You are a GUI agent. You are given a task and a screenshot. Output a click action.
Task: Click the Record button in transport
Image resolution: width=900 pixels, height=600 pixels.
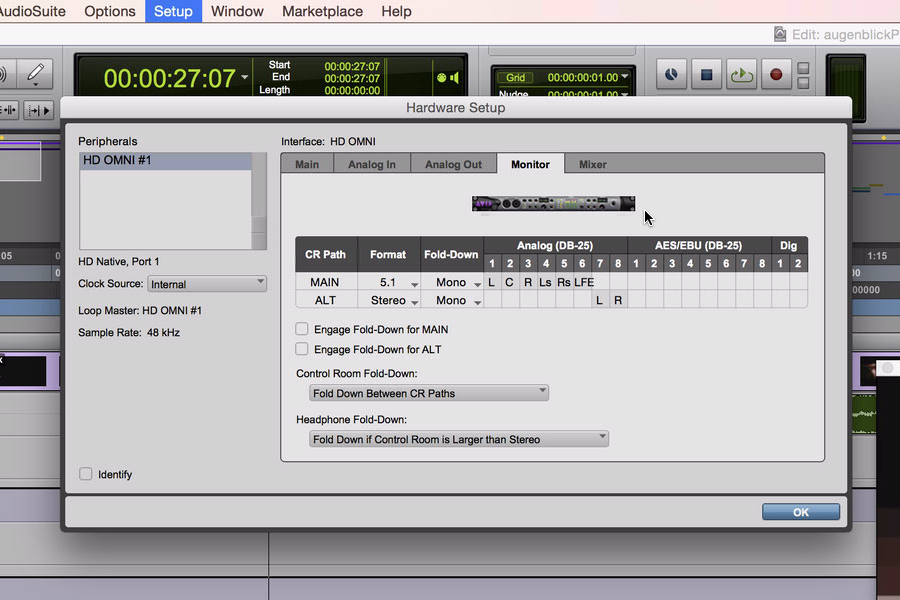[x=775, y=74]
